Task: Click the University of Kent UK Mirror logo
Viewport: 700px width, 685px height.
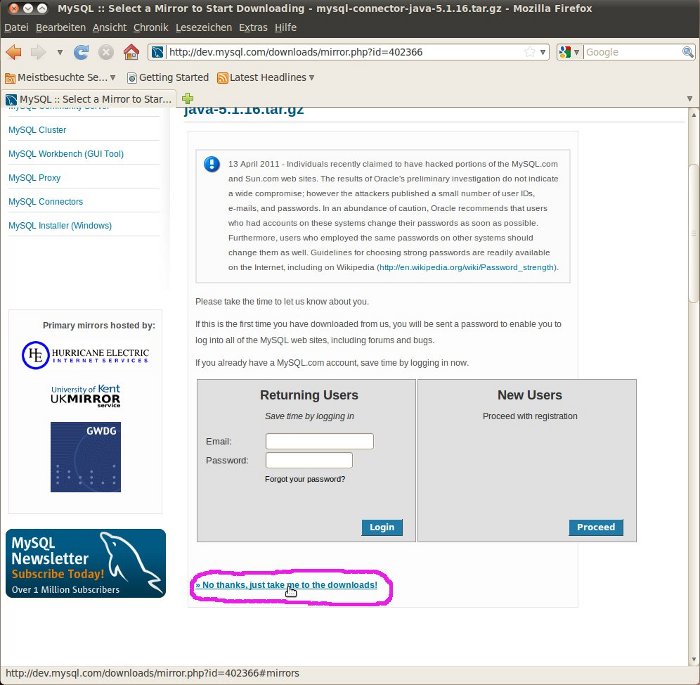Action: click(85, 396)
